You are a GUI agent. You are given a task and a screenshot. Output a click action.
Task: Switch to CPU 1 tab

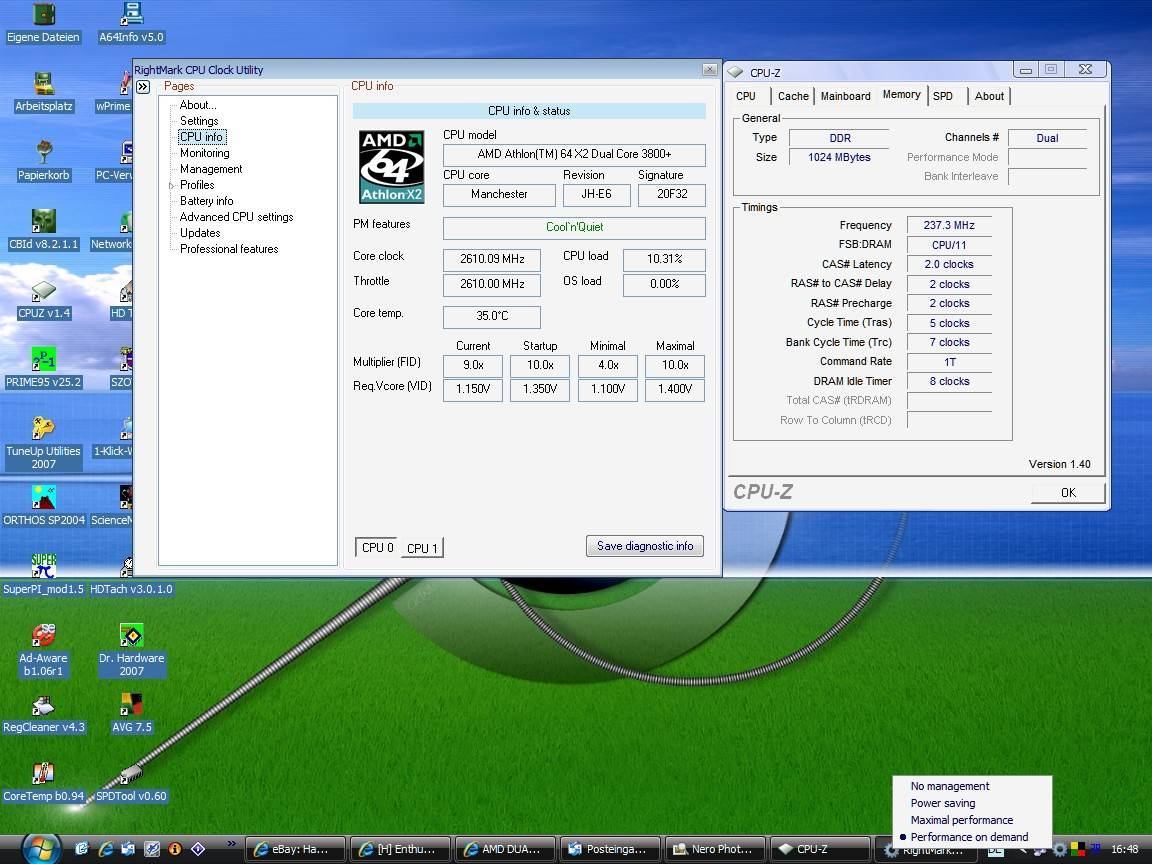click(x=422, y=548)
